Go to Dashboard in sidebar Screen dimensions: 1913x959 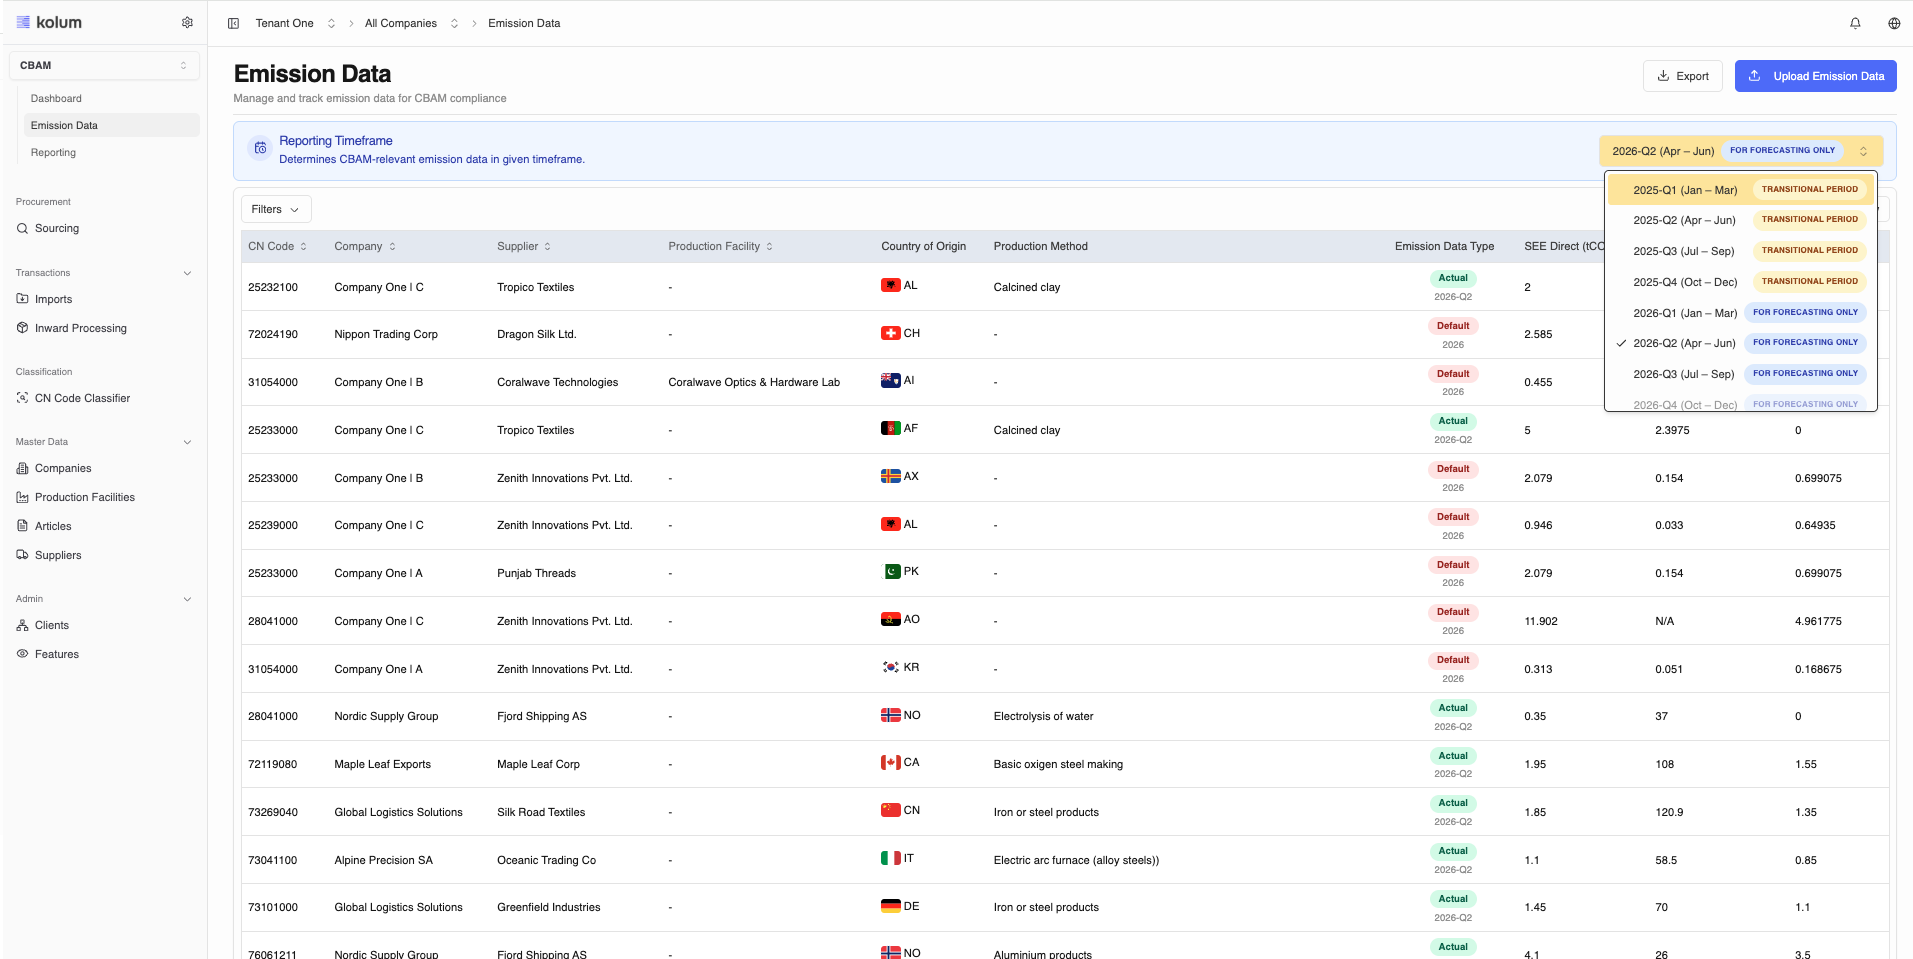point(56,98)
